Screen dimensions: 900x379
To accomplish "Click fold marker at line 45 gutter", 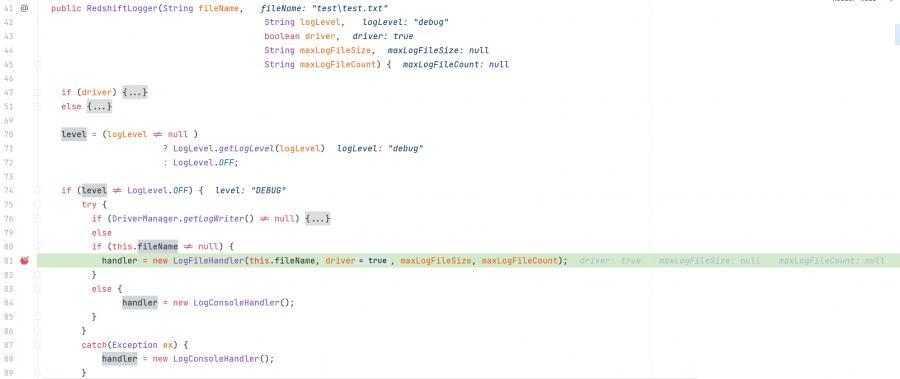I will click(x=37, y=64).
